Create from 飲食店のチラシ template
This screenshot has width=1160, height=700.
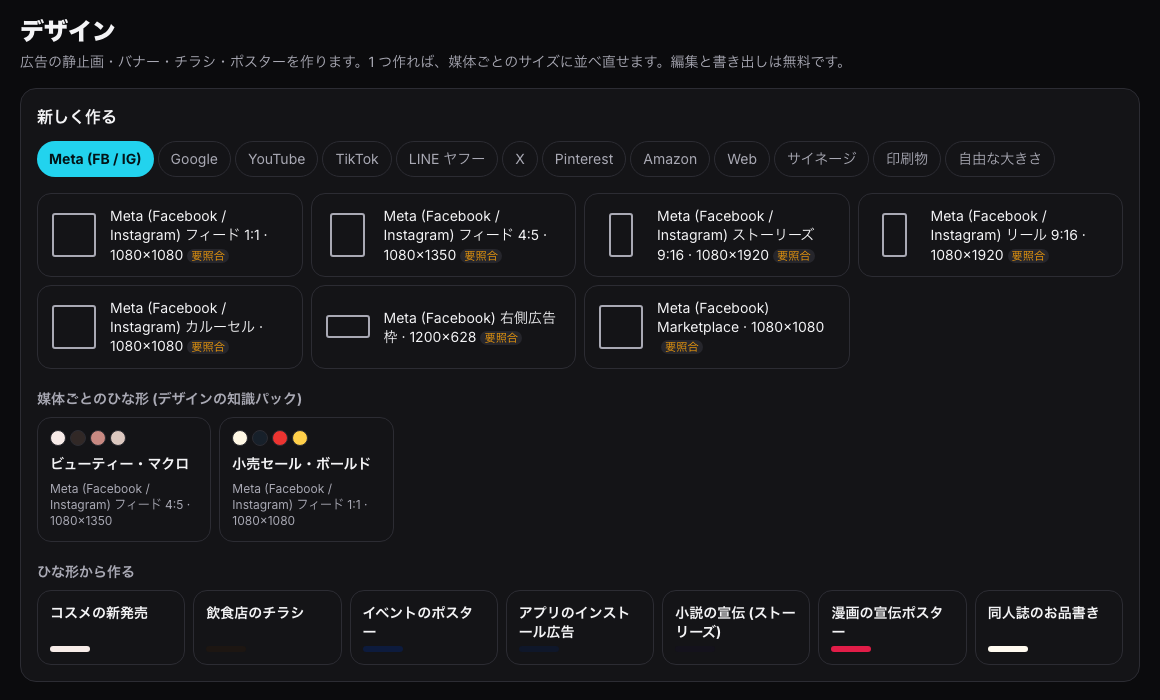click(267, 627)
